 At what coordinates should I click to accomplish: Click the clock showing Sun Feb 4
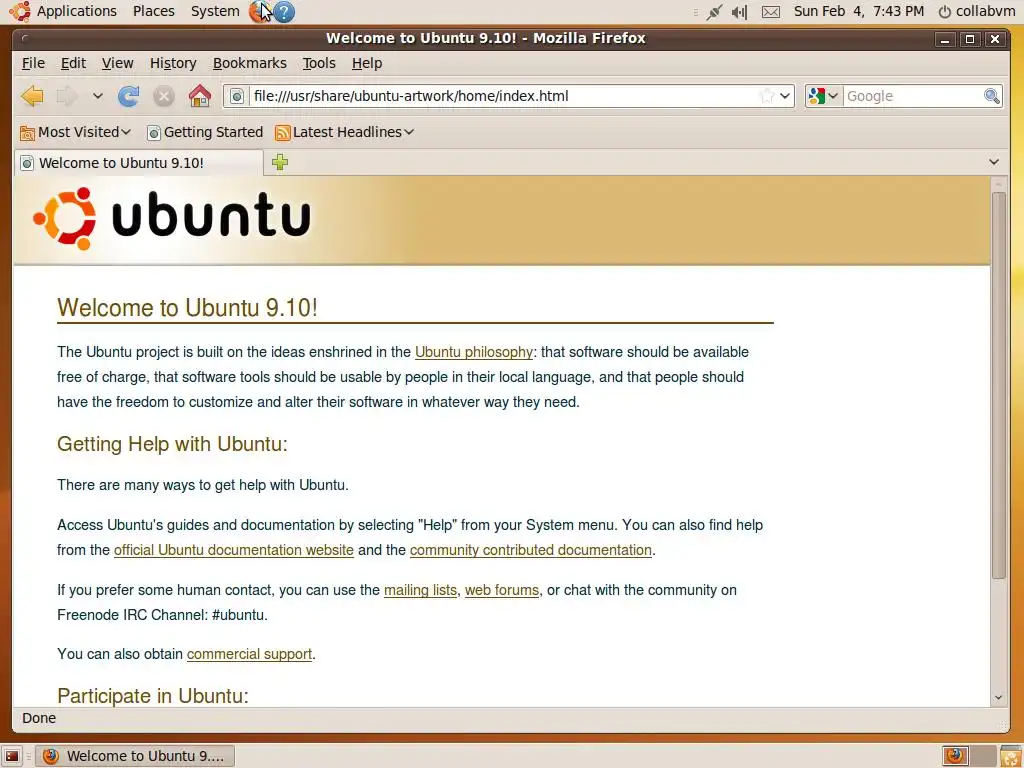pyautogui.click(x=859, y=11)
